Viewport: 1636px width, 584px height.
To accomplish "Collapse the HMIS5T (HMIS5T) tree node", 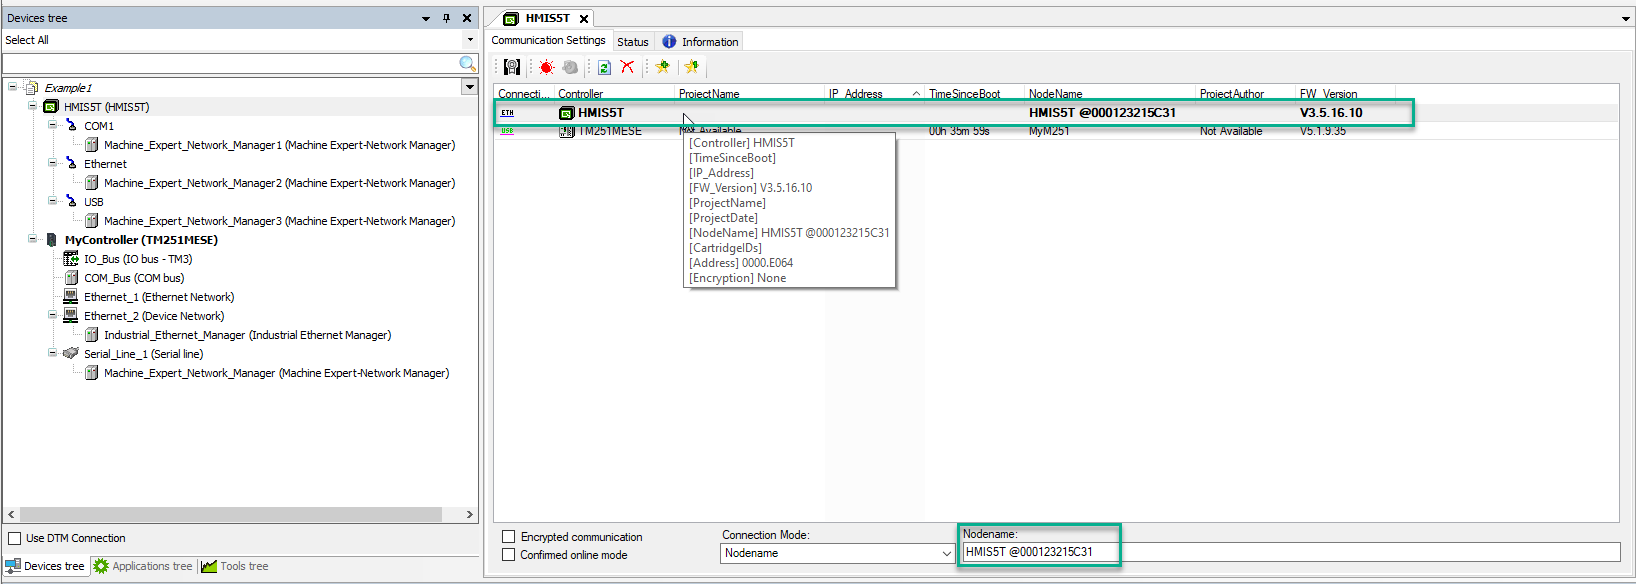I will pos(32,106).
